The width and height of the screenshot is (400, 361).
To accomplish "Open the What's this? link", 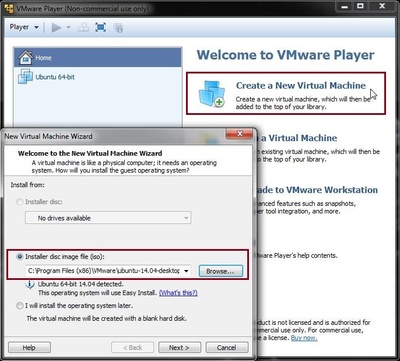I will pyautogui.click(x=178, y=293).
